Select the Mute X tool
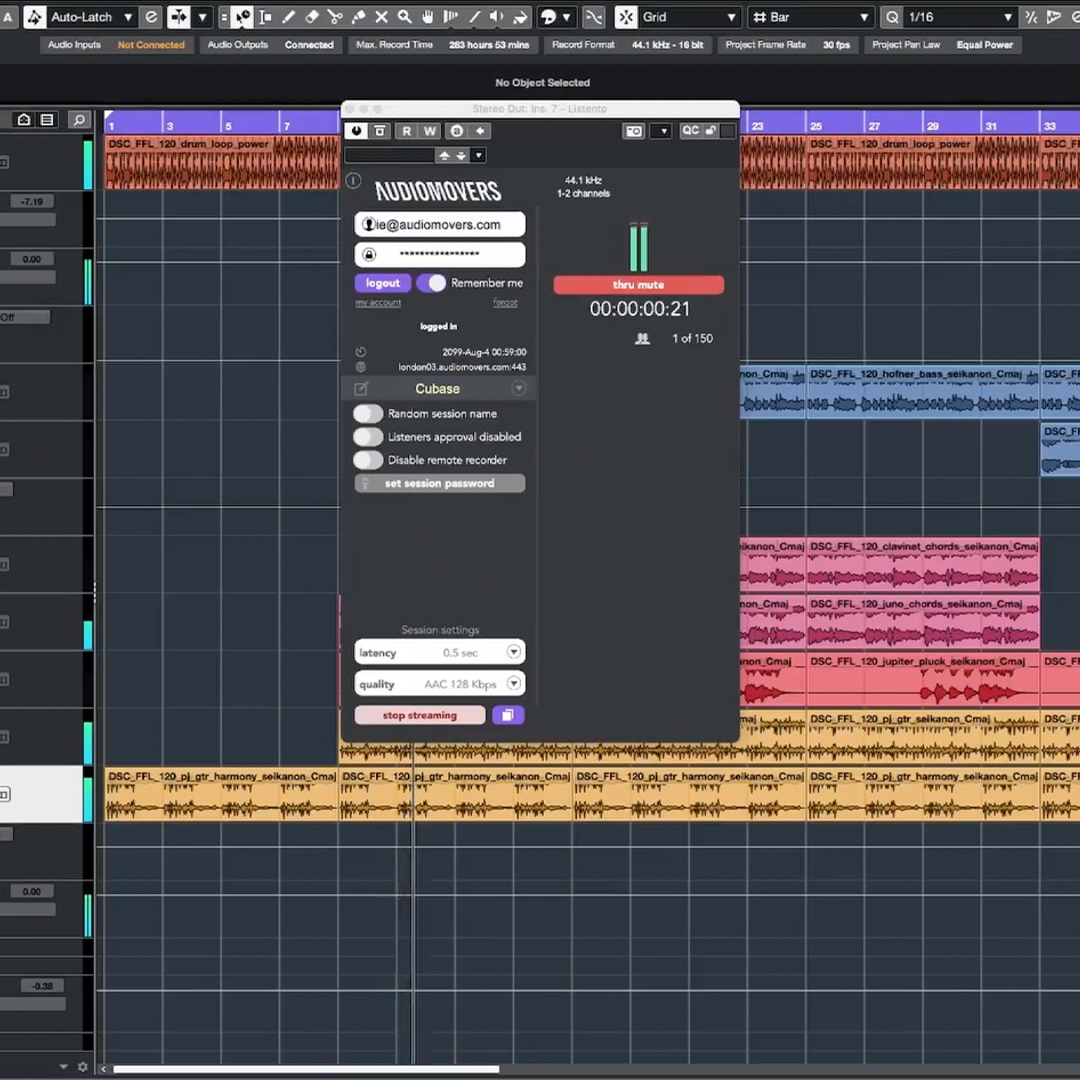The width and height of the screenshot is (1080, 1080). tap(381, 17)
